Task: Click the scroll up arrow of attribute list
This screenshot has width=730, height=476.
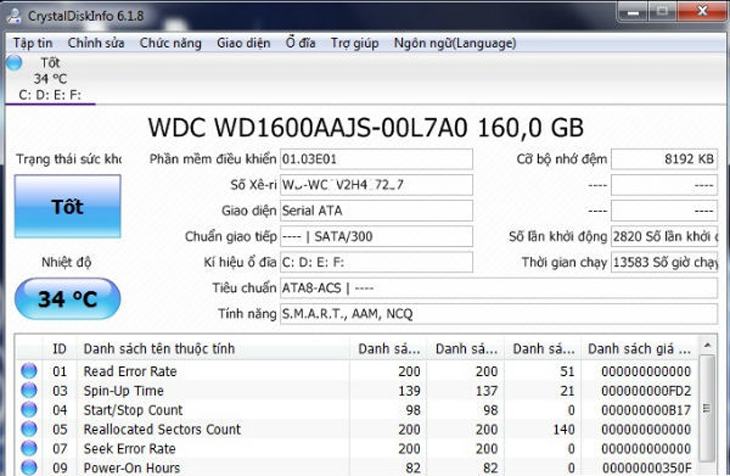Action: [707, 346]
